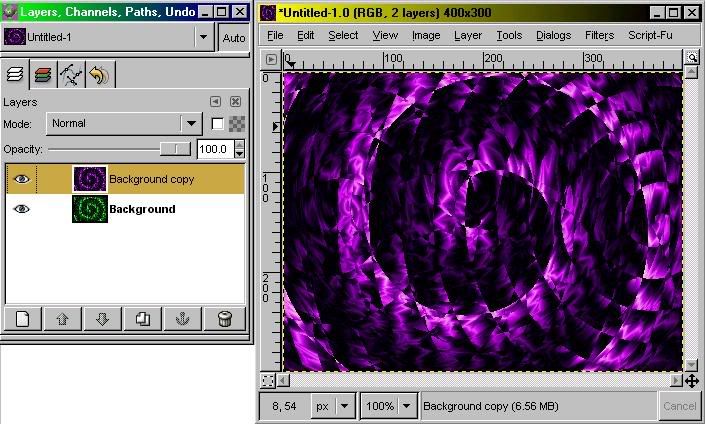Hide the Background copy layer eye

click(22, 179)
